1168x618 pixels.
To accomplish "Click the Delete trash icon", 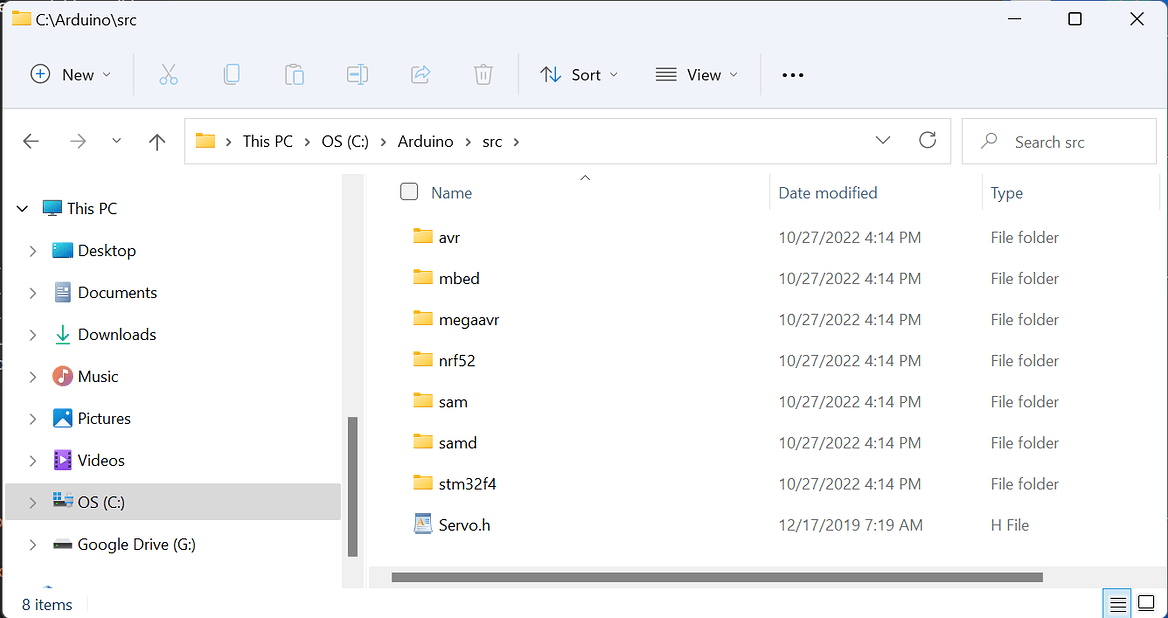I will pyautogui.click(x=483, y=75).
